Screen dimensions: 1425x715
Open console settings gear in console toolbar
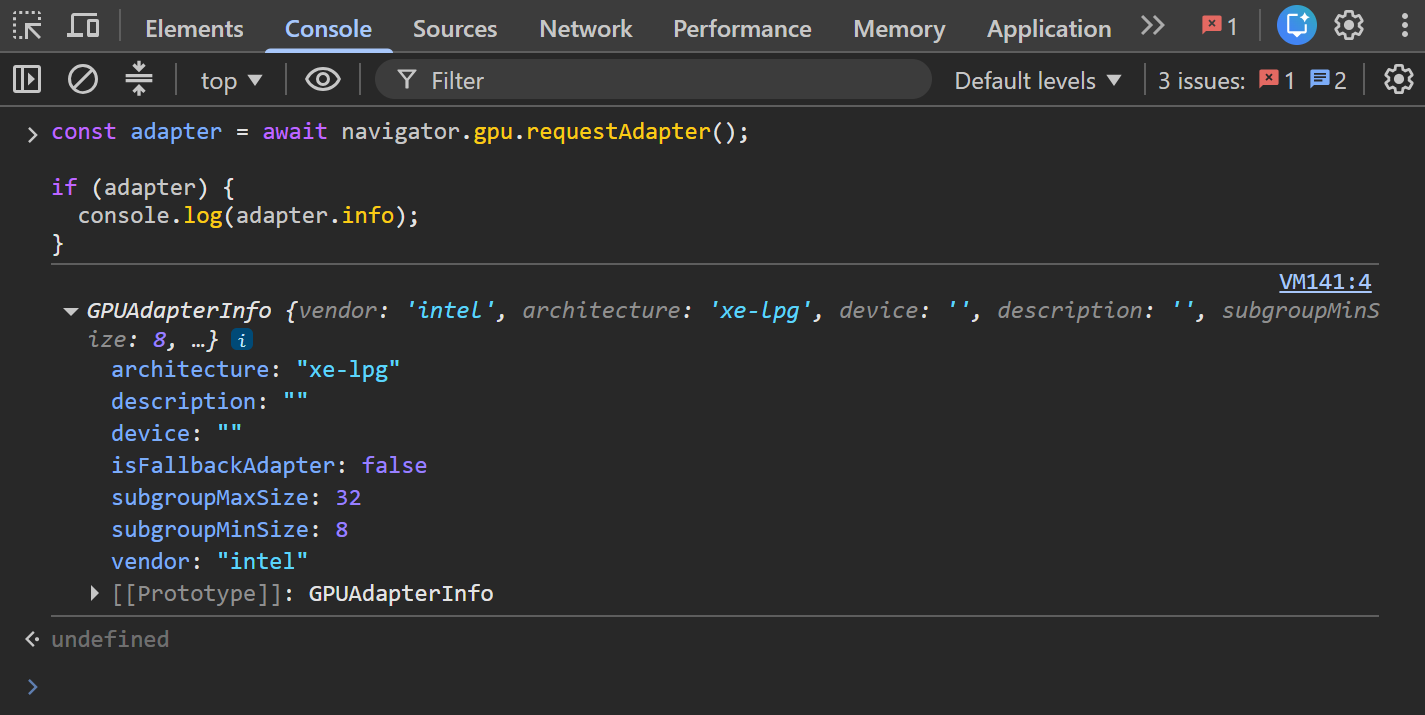(1398, 79)
